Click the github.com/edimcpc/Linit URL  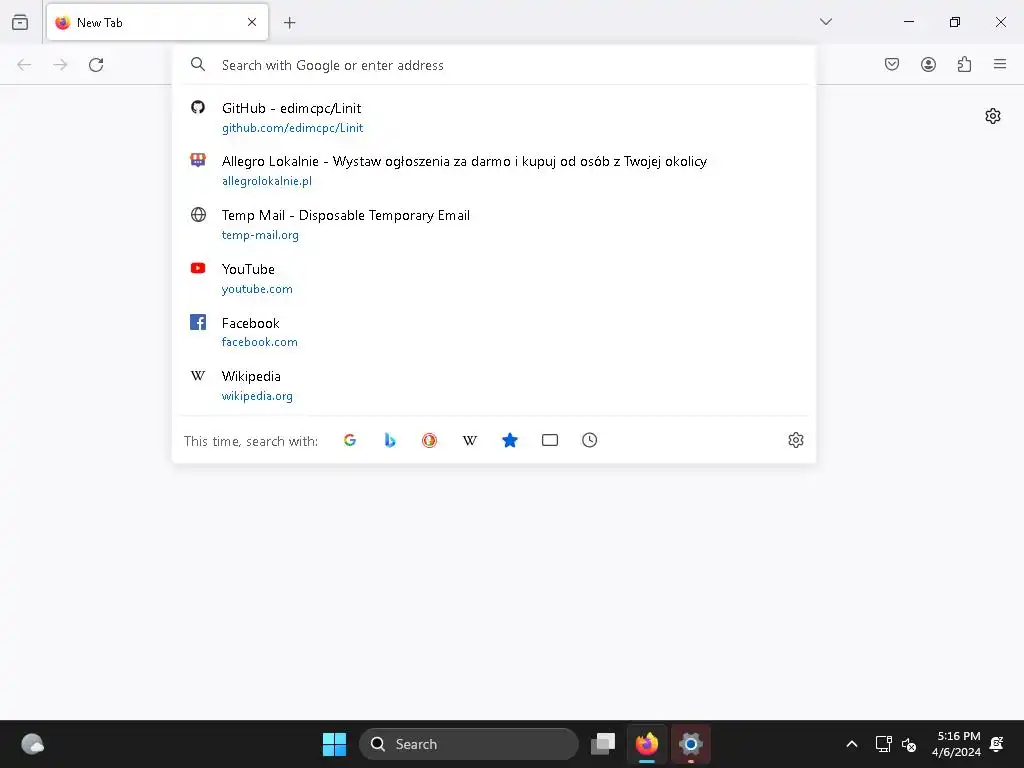pos(293,128)
